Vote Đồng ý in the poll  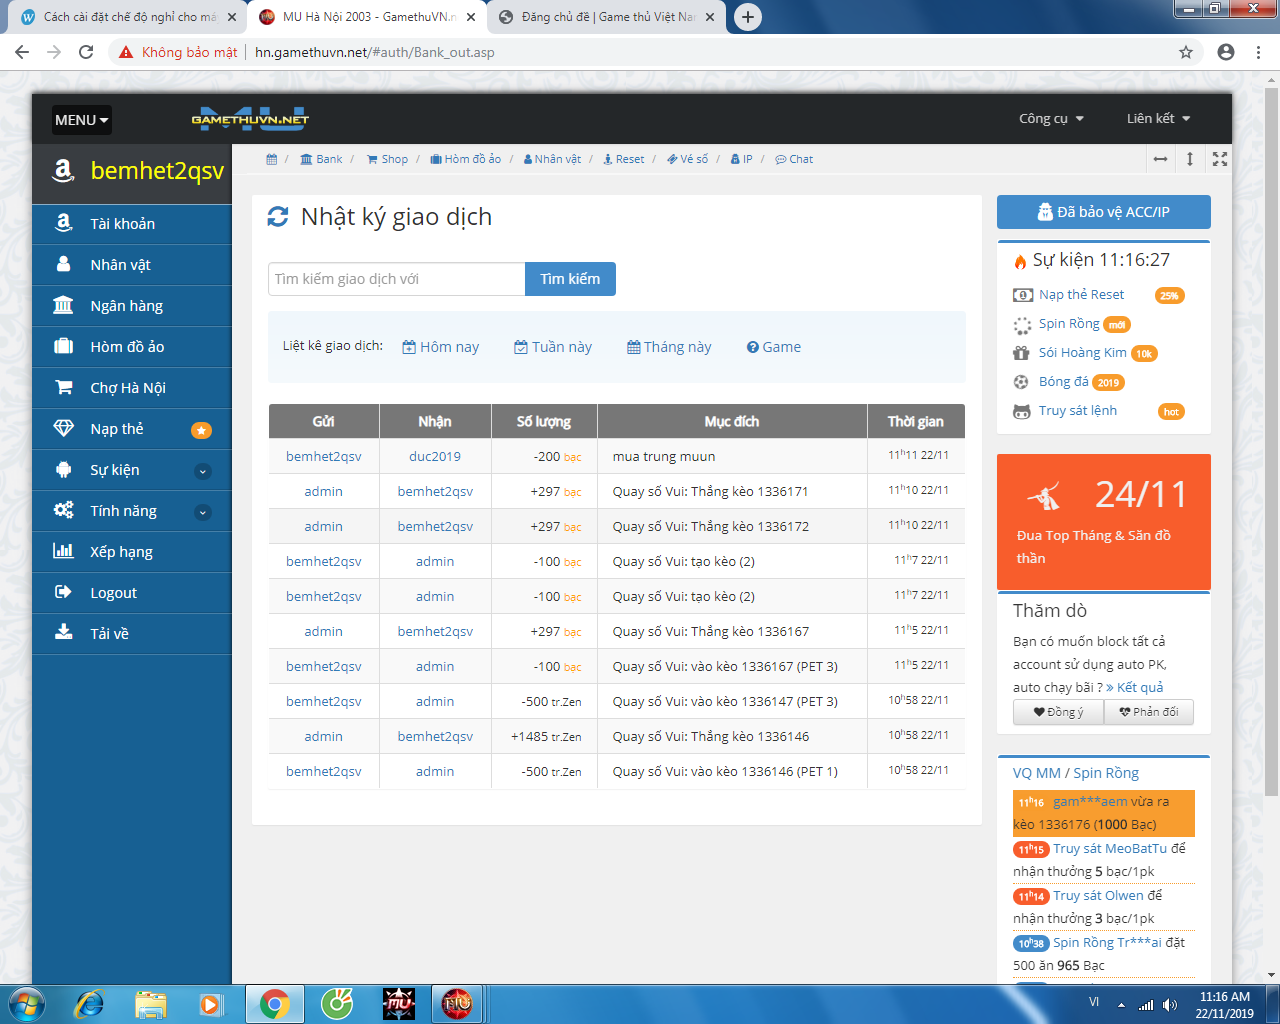(1058, 712)
